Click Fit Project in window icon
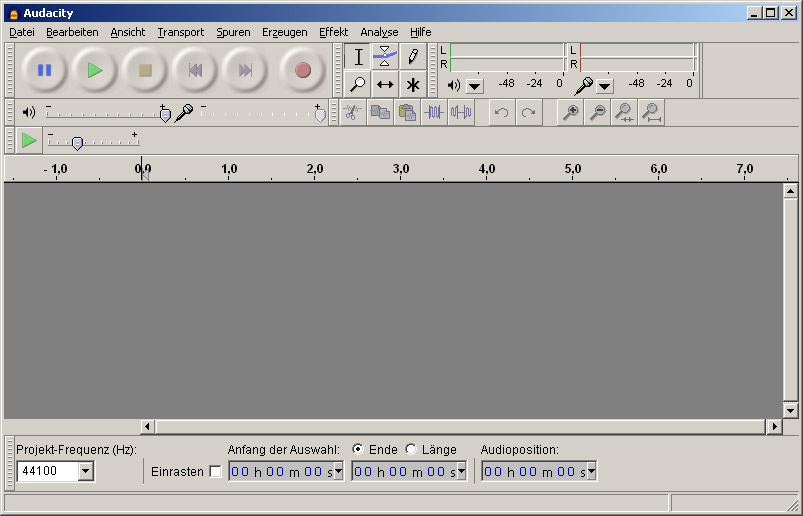Image resolution: width=803 pixels, height=516 pixels. [651, 112]
